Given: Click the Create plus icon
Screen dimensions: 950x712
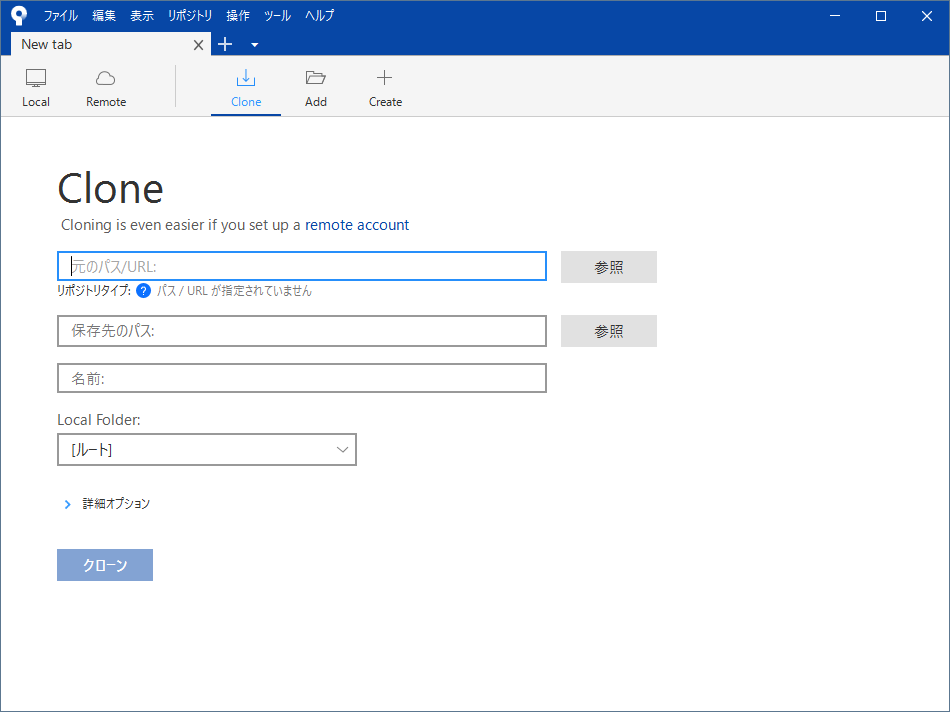Looking at the screenshot, I should click(x=385, y=79).
